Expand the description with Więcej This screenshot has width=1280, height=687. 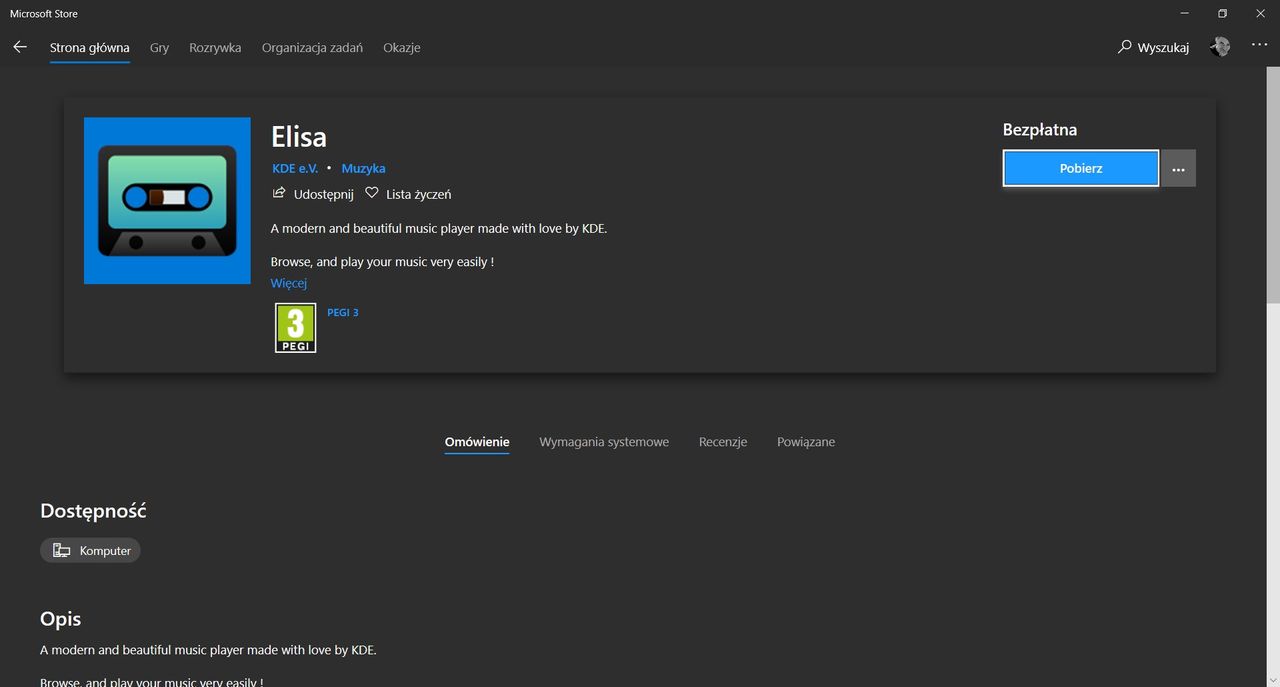289,283
